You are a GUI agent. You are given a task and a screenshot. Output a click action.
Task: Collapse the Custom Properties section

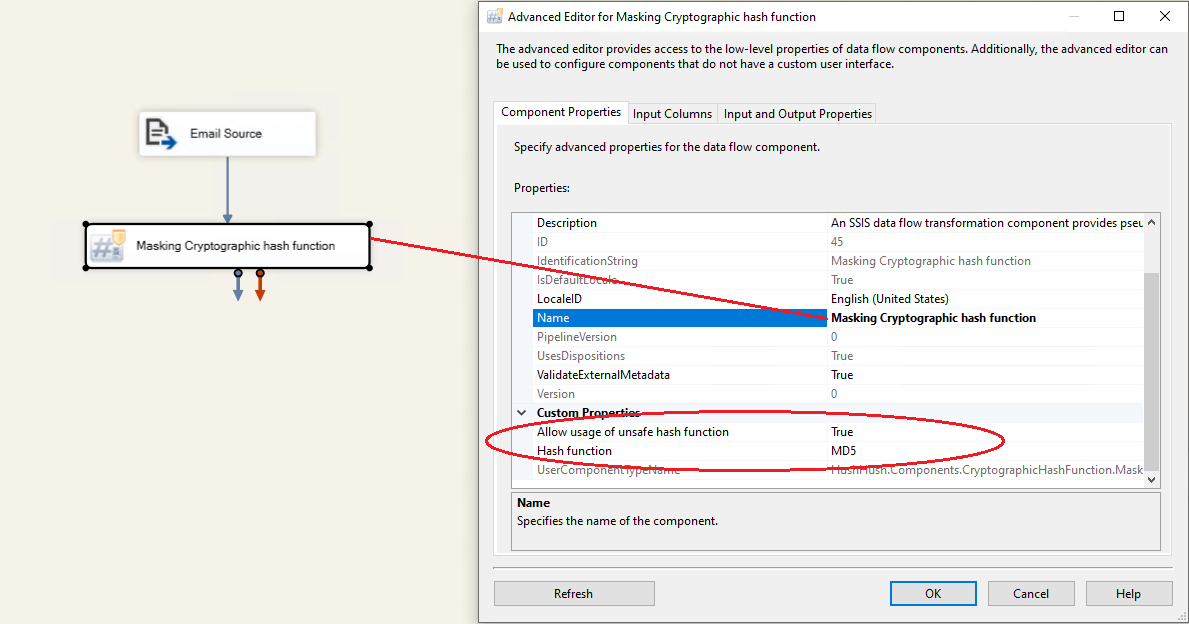[521, 413]
